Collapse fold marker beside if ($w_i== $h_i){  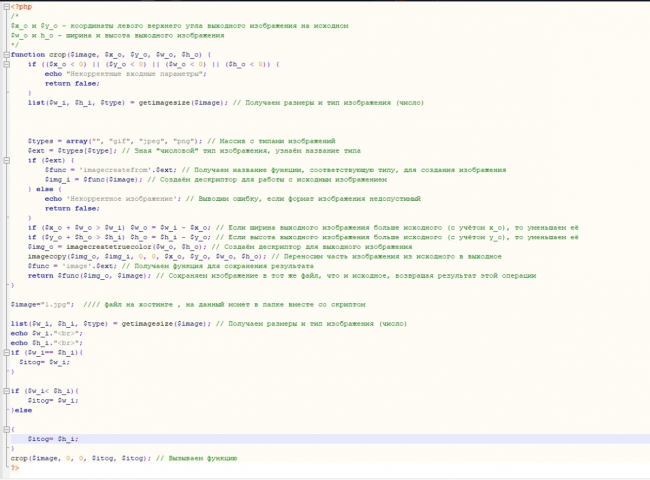(x=6, y=353)
